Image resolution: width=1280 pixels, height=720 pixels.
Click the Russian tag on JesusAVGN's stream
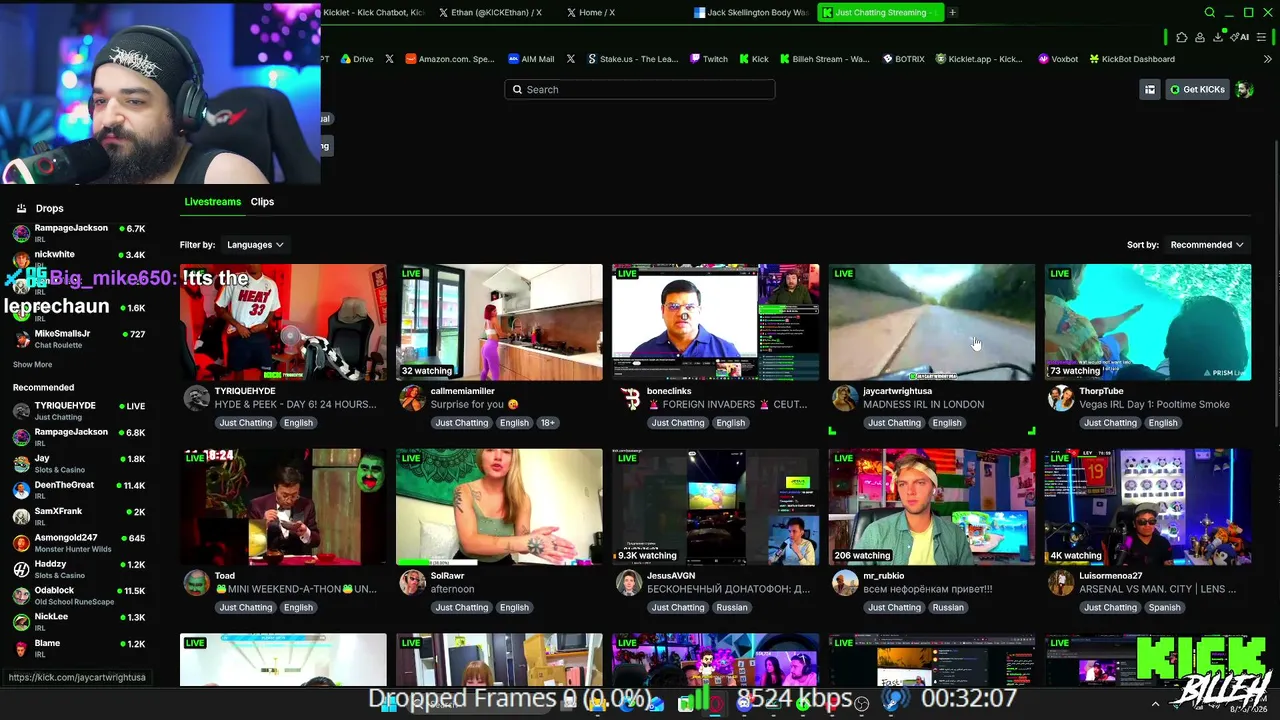click(x=731, y=608)
